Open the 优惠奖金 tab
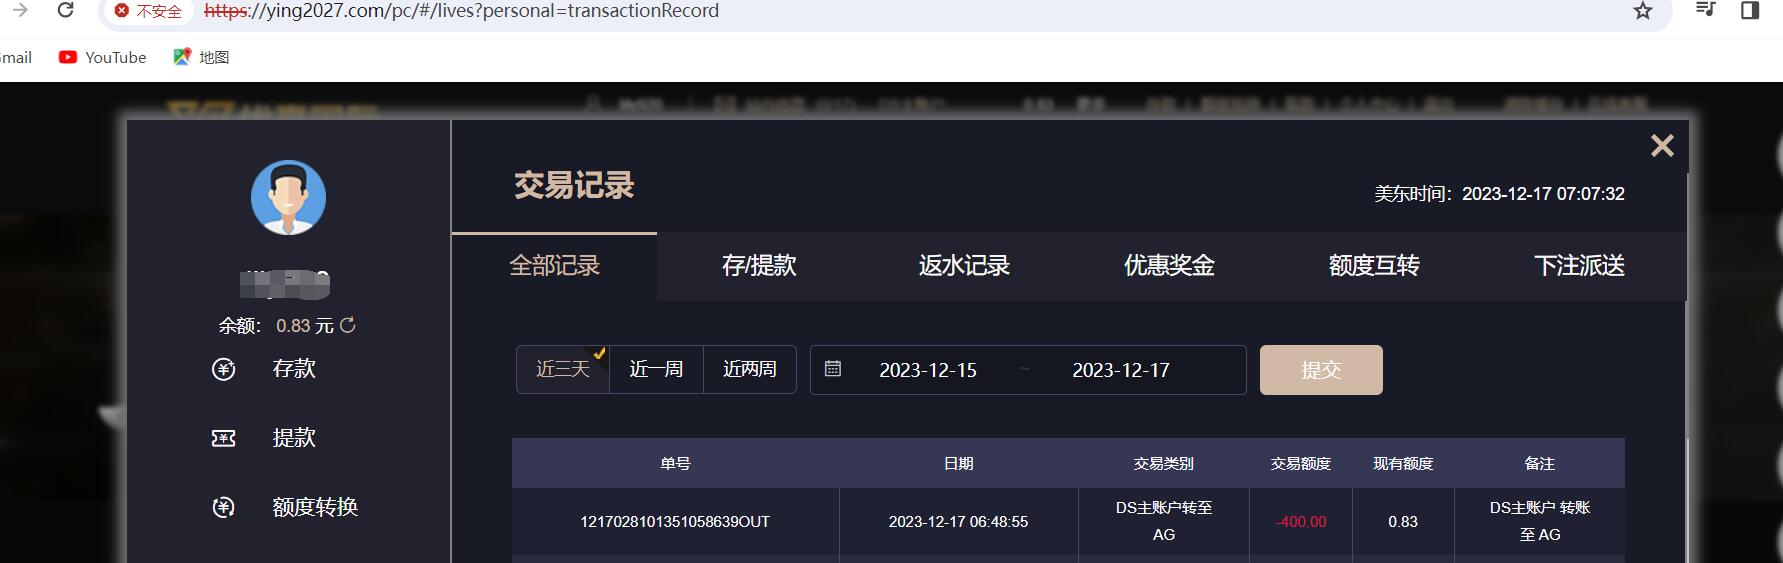The width and height of the screenshot is (1783, 563). pos(1169,266)
